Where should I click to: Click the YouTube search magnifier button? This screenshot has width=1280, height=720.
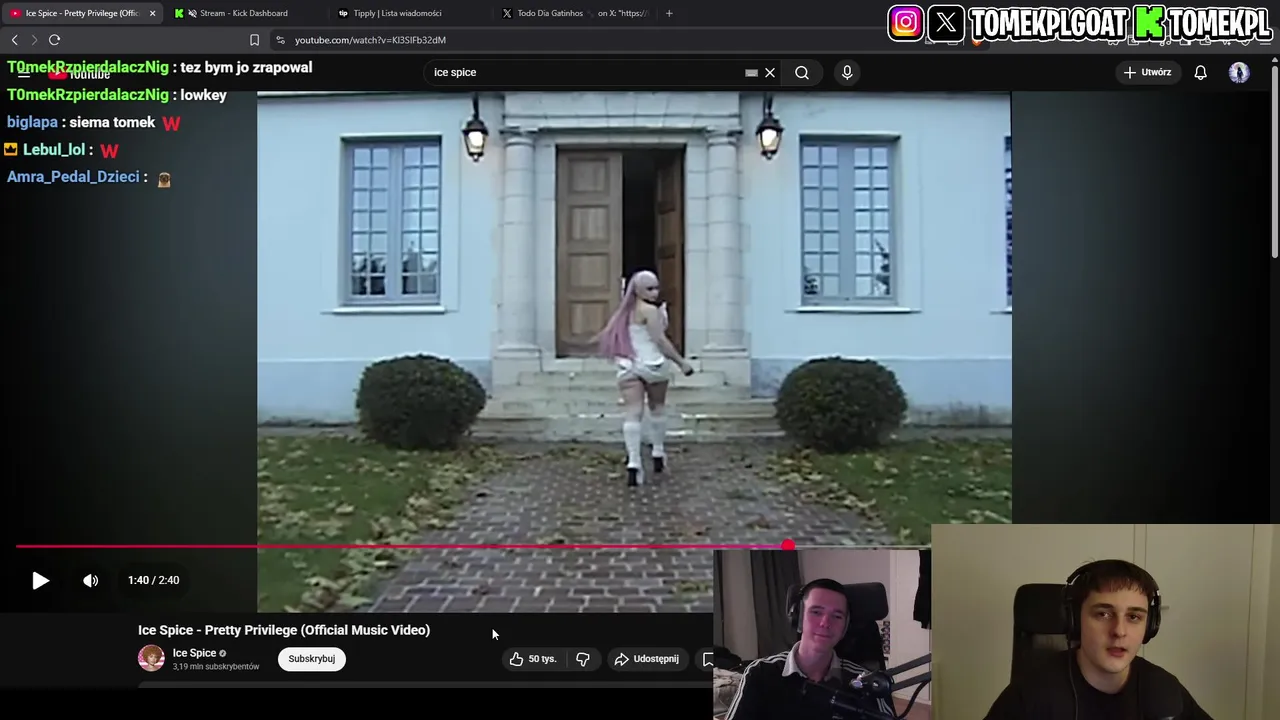pos(802,72)
